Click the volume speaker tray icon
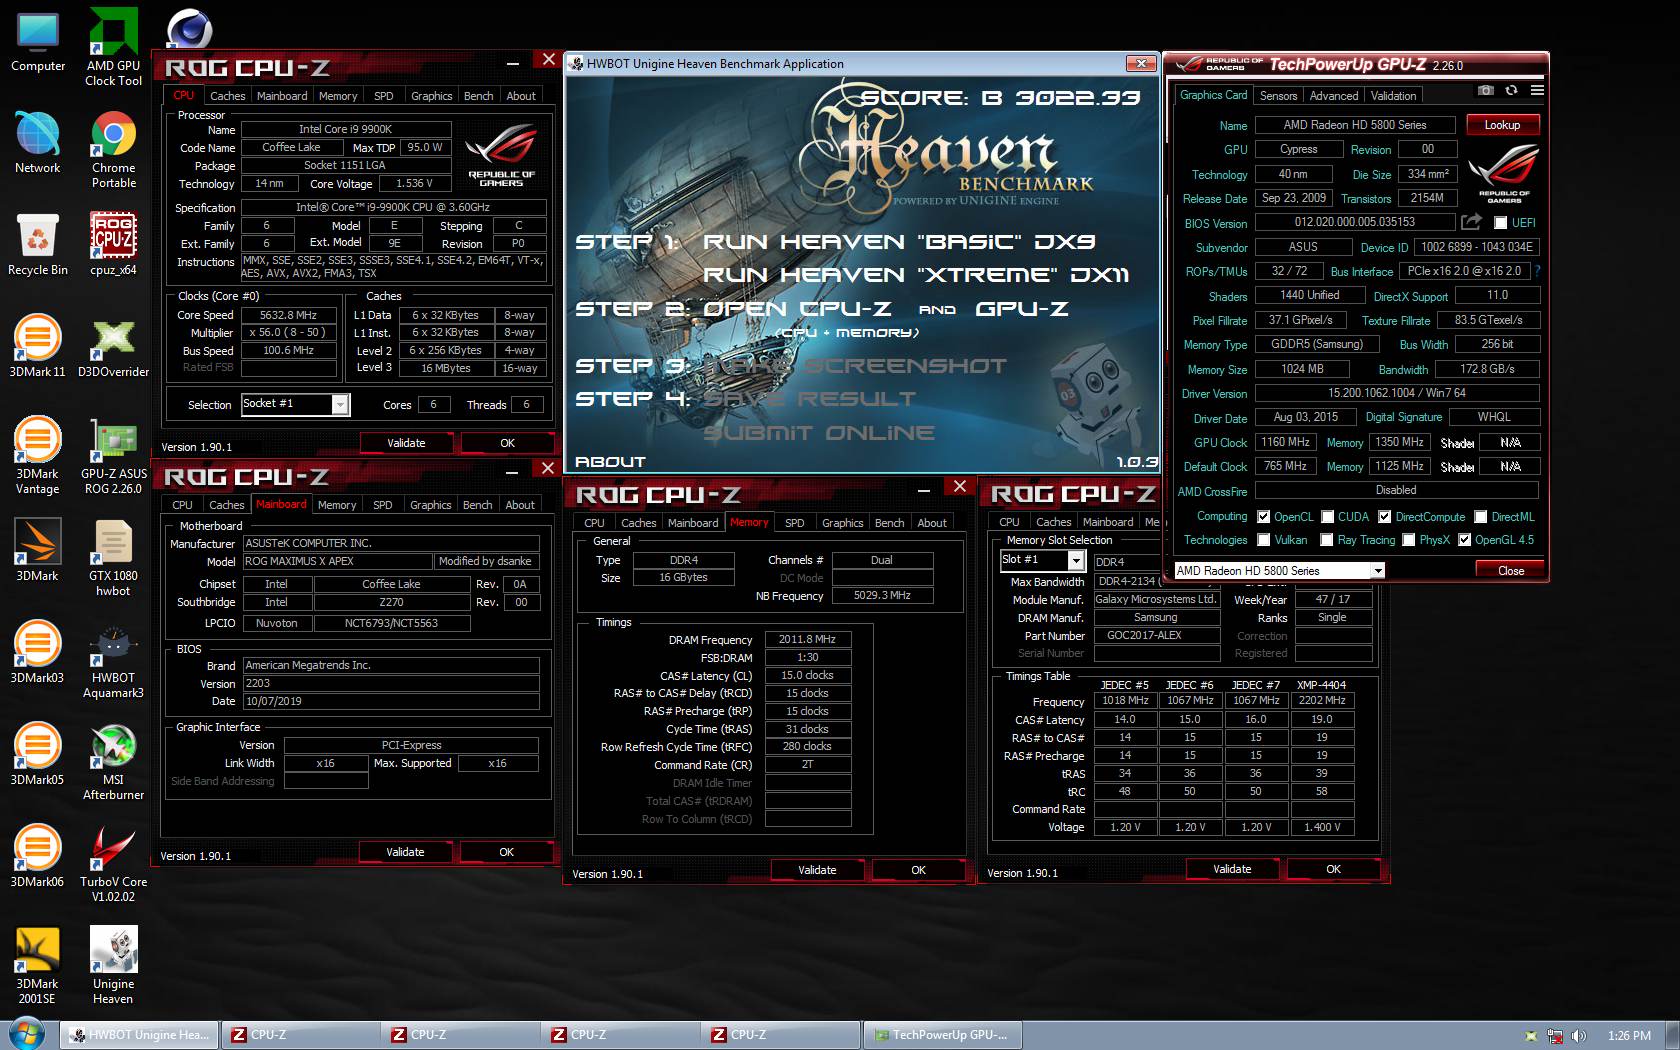Screen dimensions: 1680x1050 point(1579,1036)
